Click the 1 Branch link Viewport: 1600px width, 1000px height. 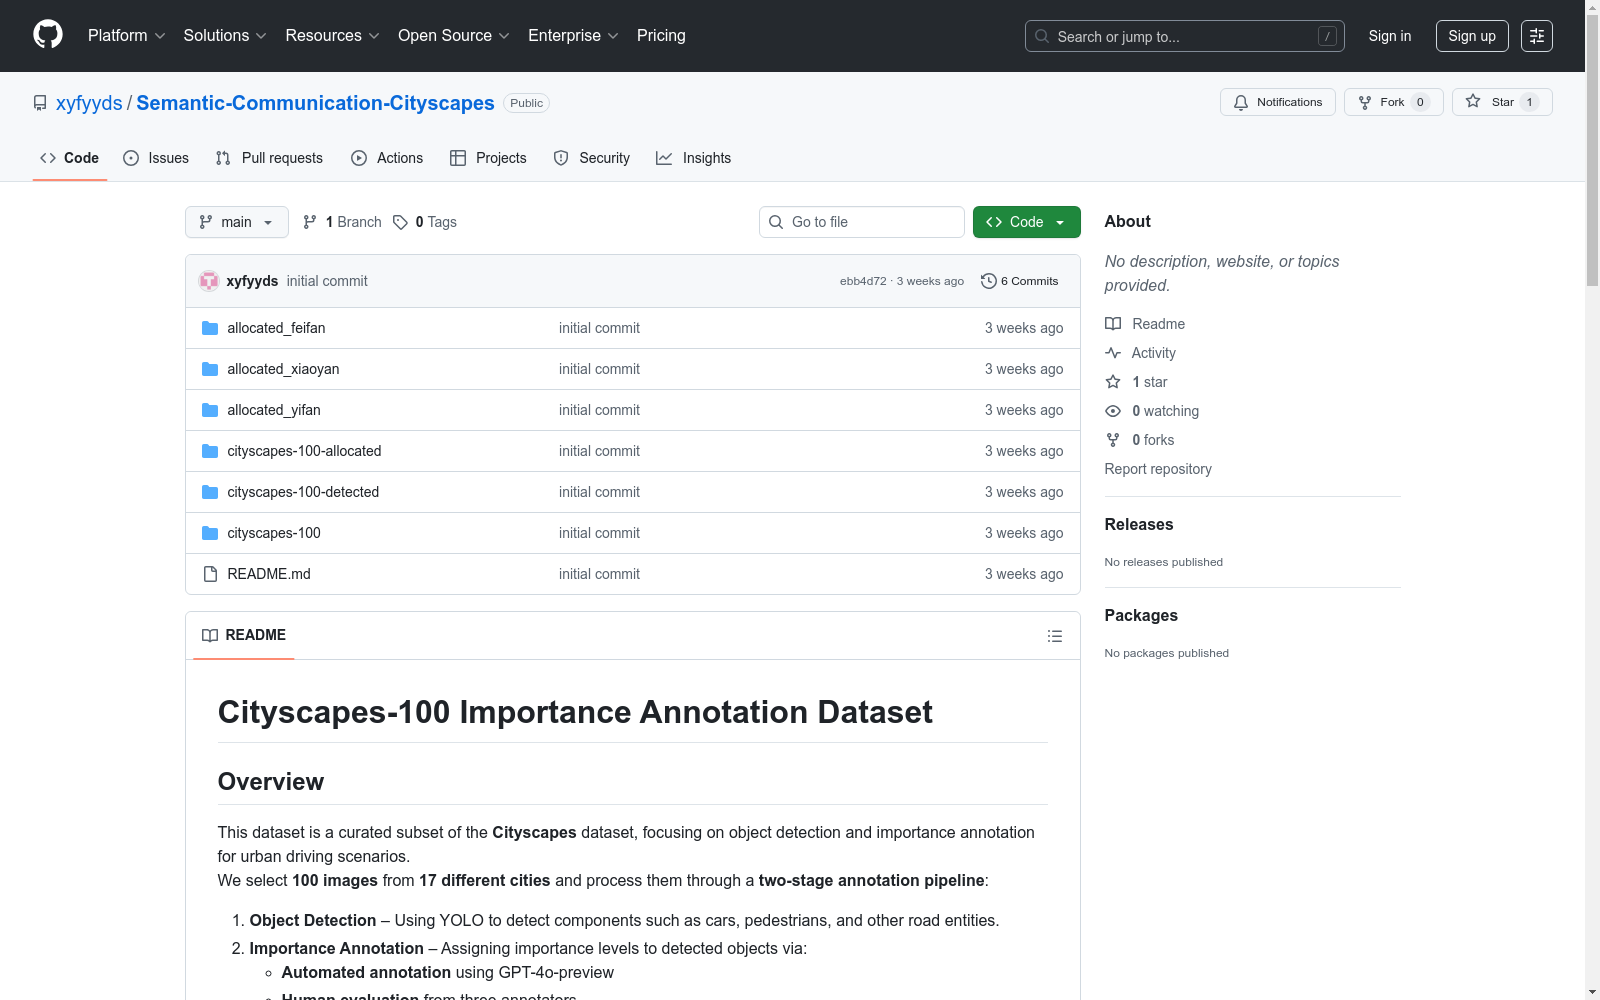point(342,222)
